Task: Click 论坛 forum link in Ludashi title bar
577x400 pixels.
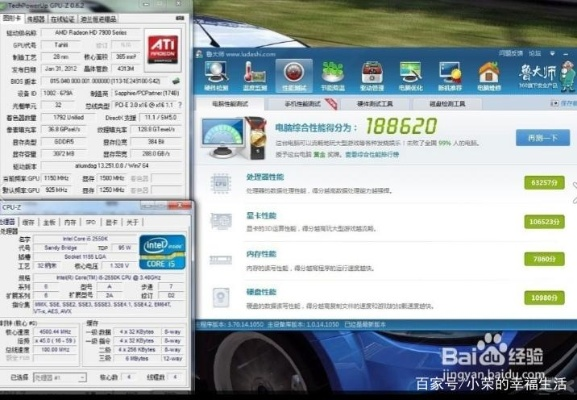Action: tap(535, 54)
